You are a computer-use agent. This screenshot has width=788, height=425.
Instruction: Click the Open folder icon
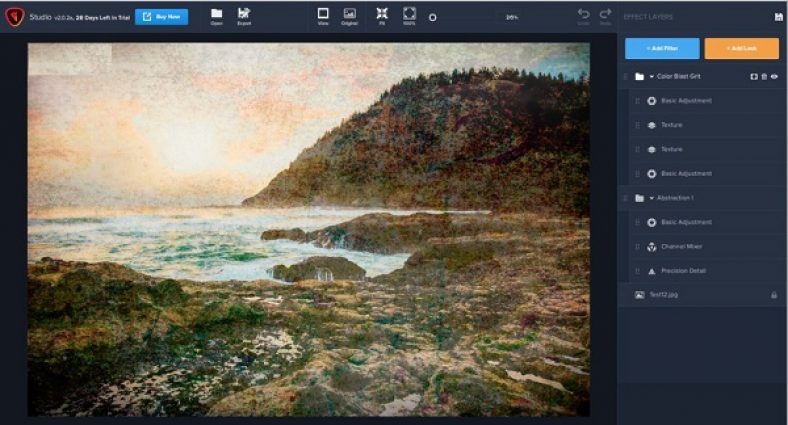(216, 14)
